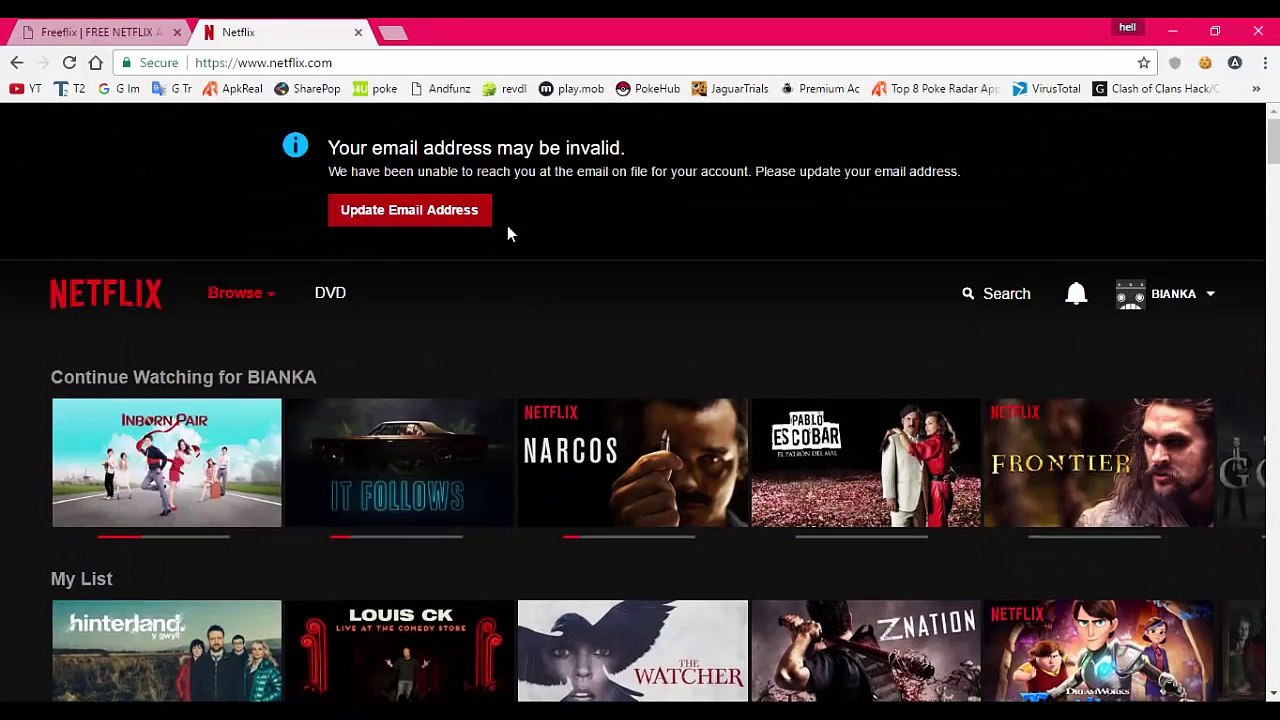Image resolution: width=1280 pixels, height=720 pixels.
Task: Click the blue info icon
Action: pyautogui.click(x=295, y=145)
